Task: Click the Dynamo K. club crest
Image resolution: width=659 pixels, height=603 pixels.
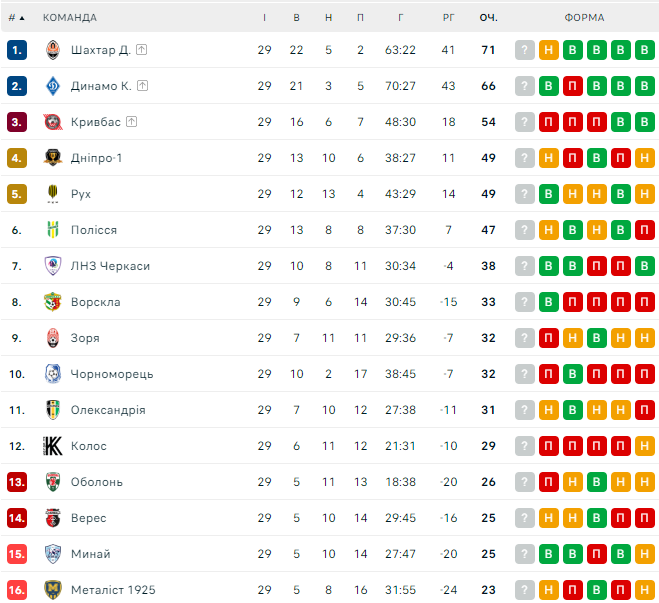Action: [53, 86]
